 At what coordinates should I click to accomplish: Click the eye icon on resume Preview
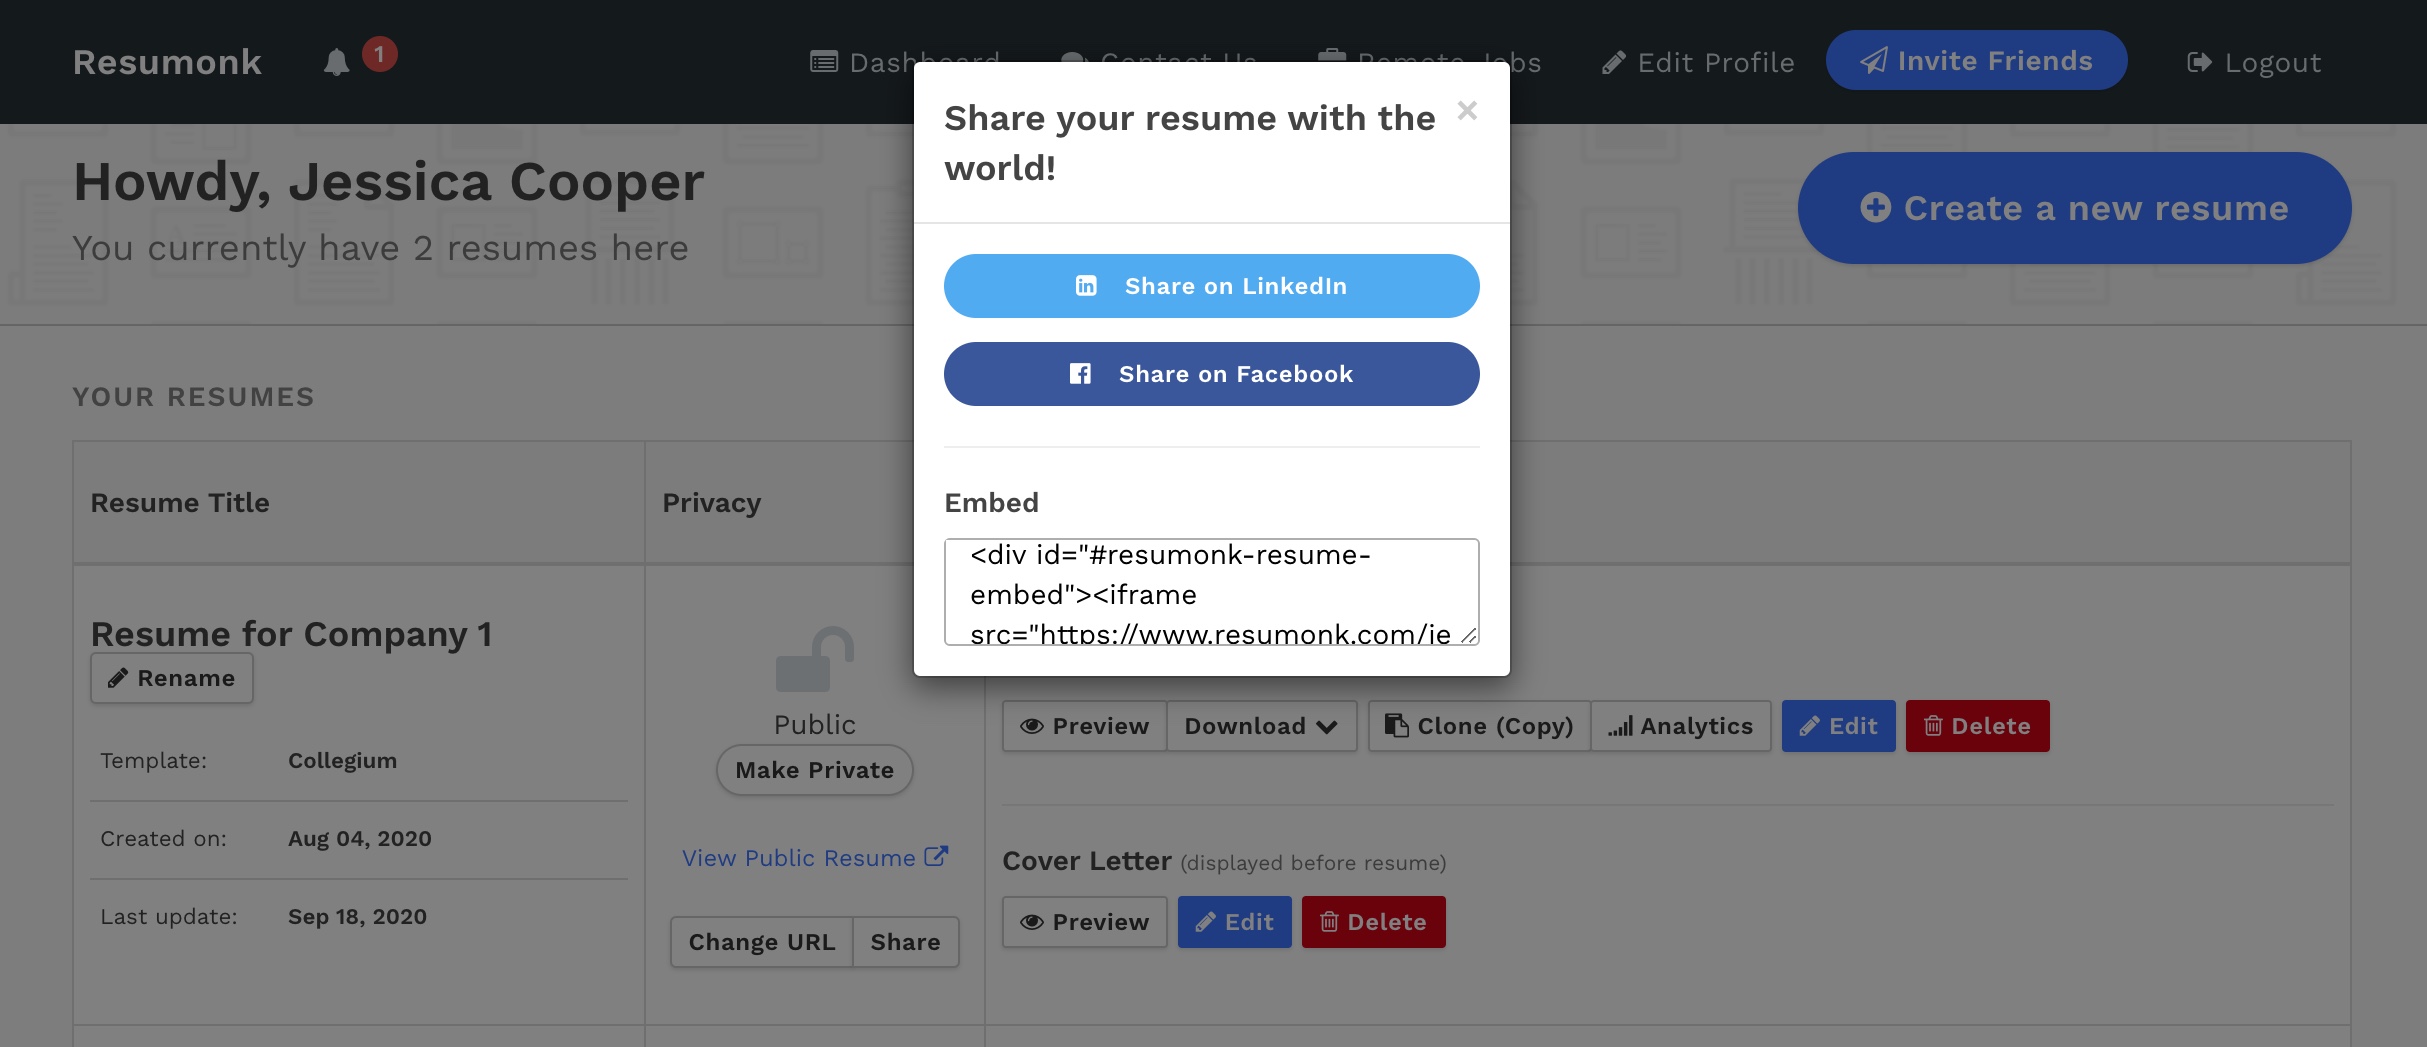tap(1032, 726)
